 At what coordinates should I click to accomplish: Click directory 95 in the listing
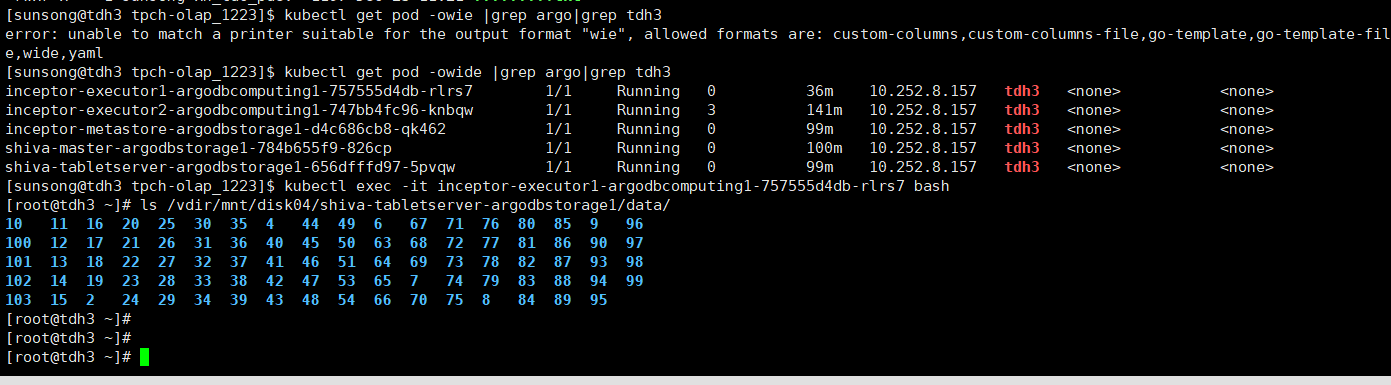(x=599, y=300)
